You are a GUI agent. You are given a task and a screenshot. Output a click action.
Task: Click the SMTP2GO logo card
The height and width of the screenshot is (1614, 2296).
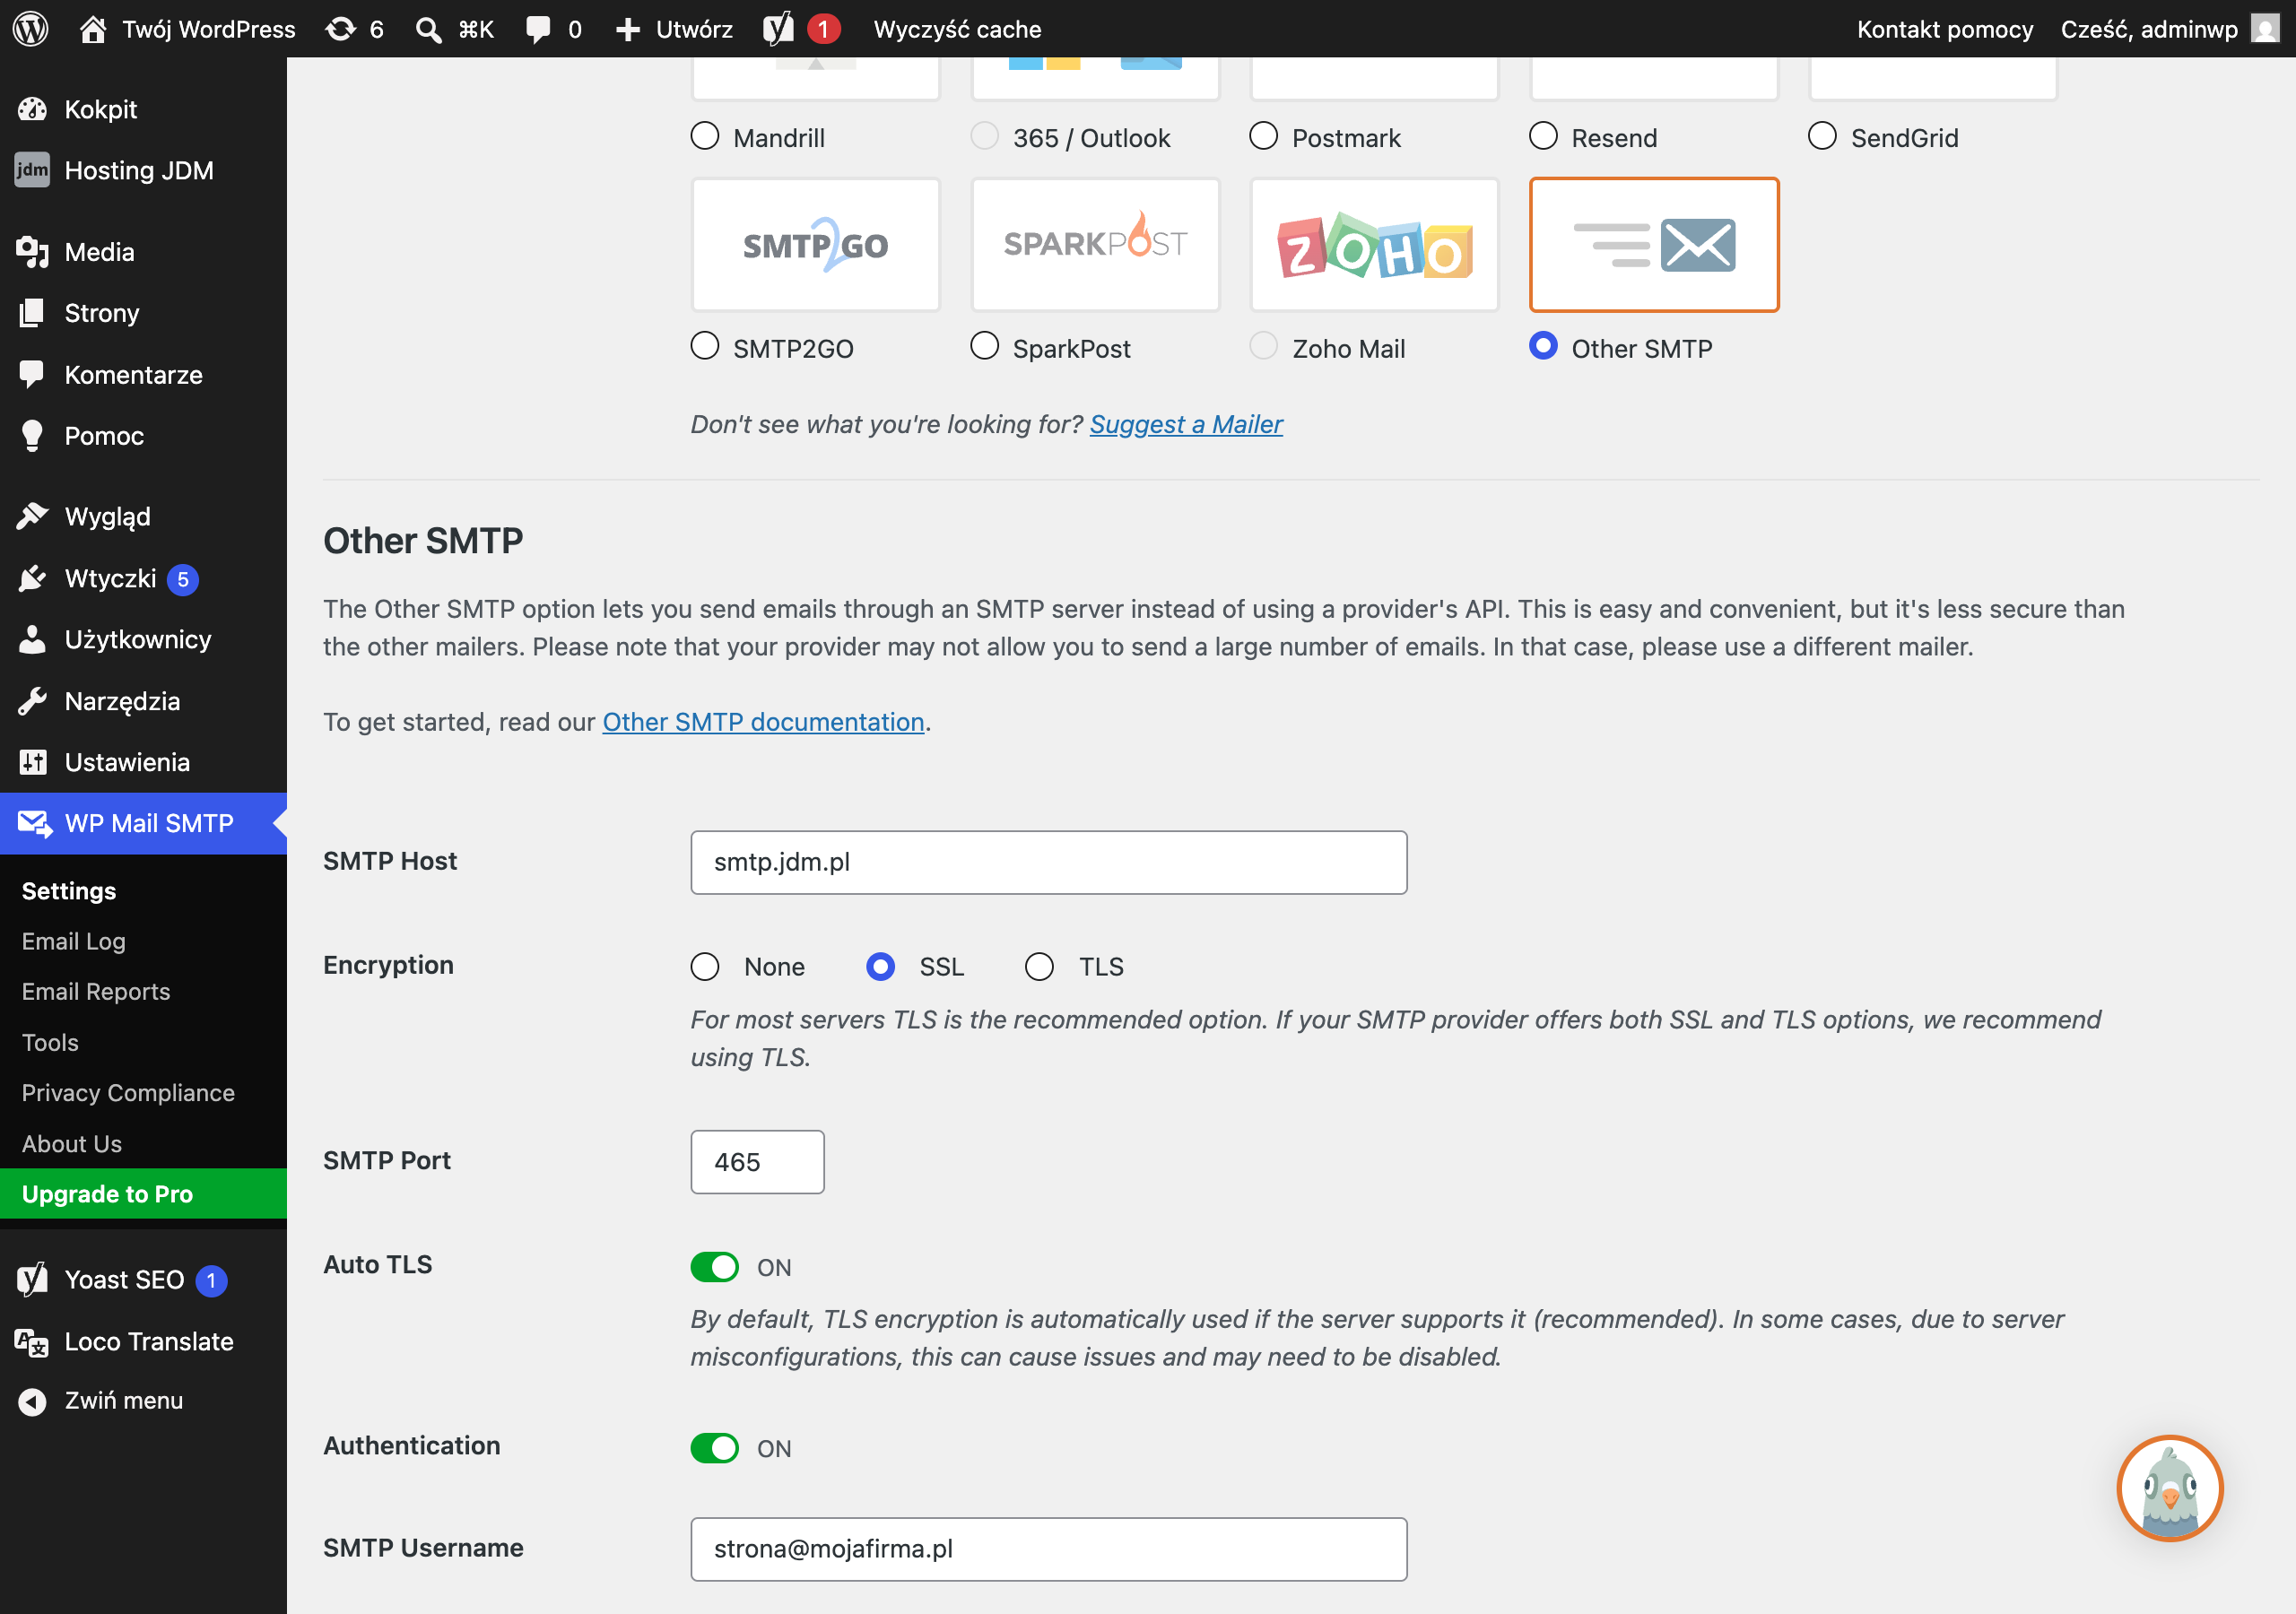tap(816, 245)
